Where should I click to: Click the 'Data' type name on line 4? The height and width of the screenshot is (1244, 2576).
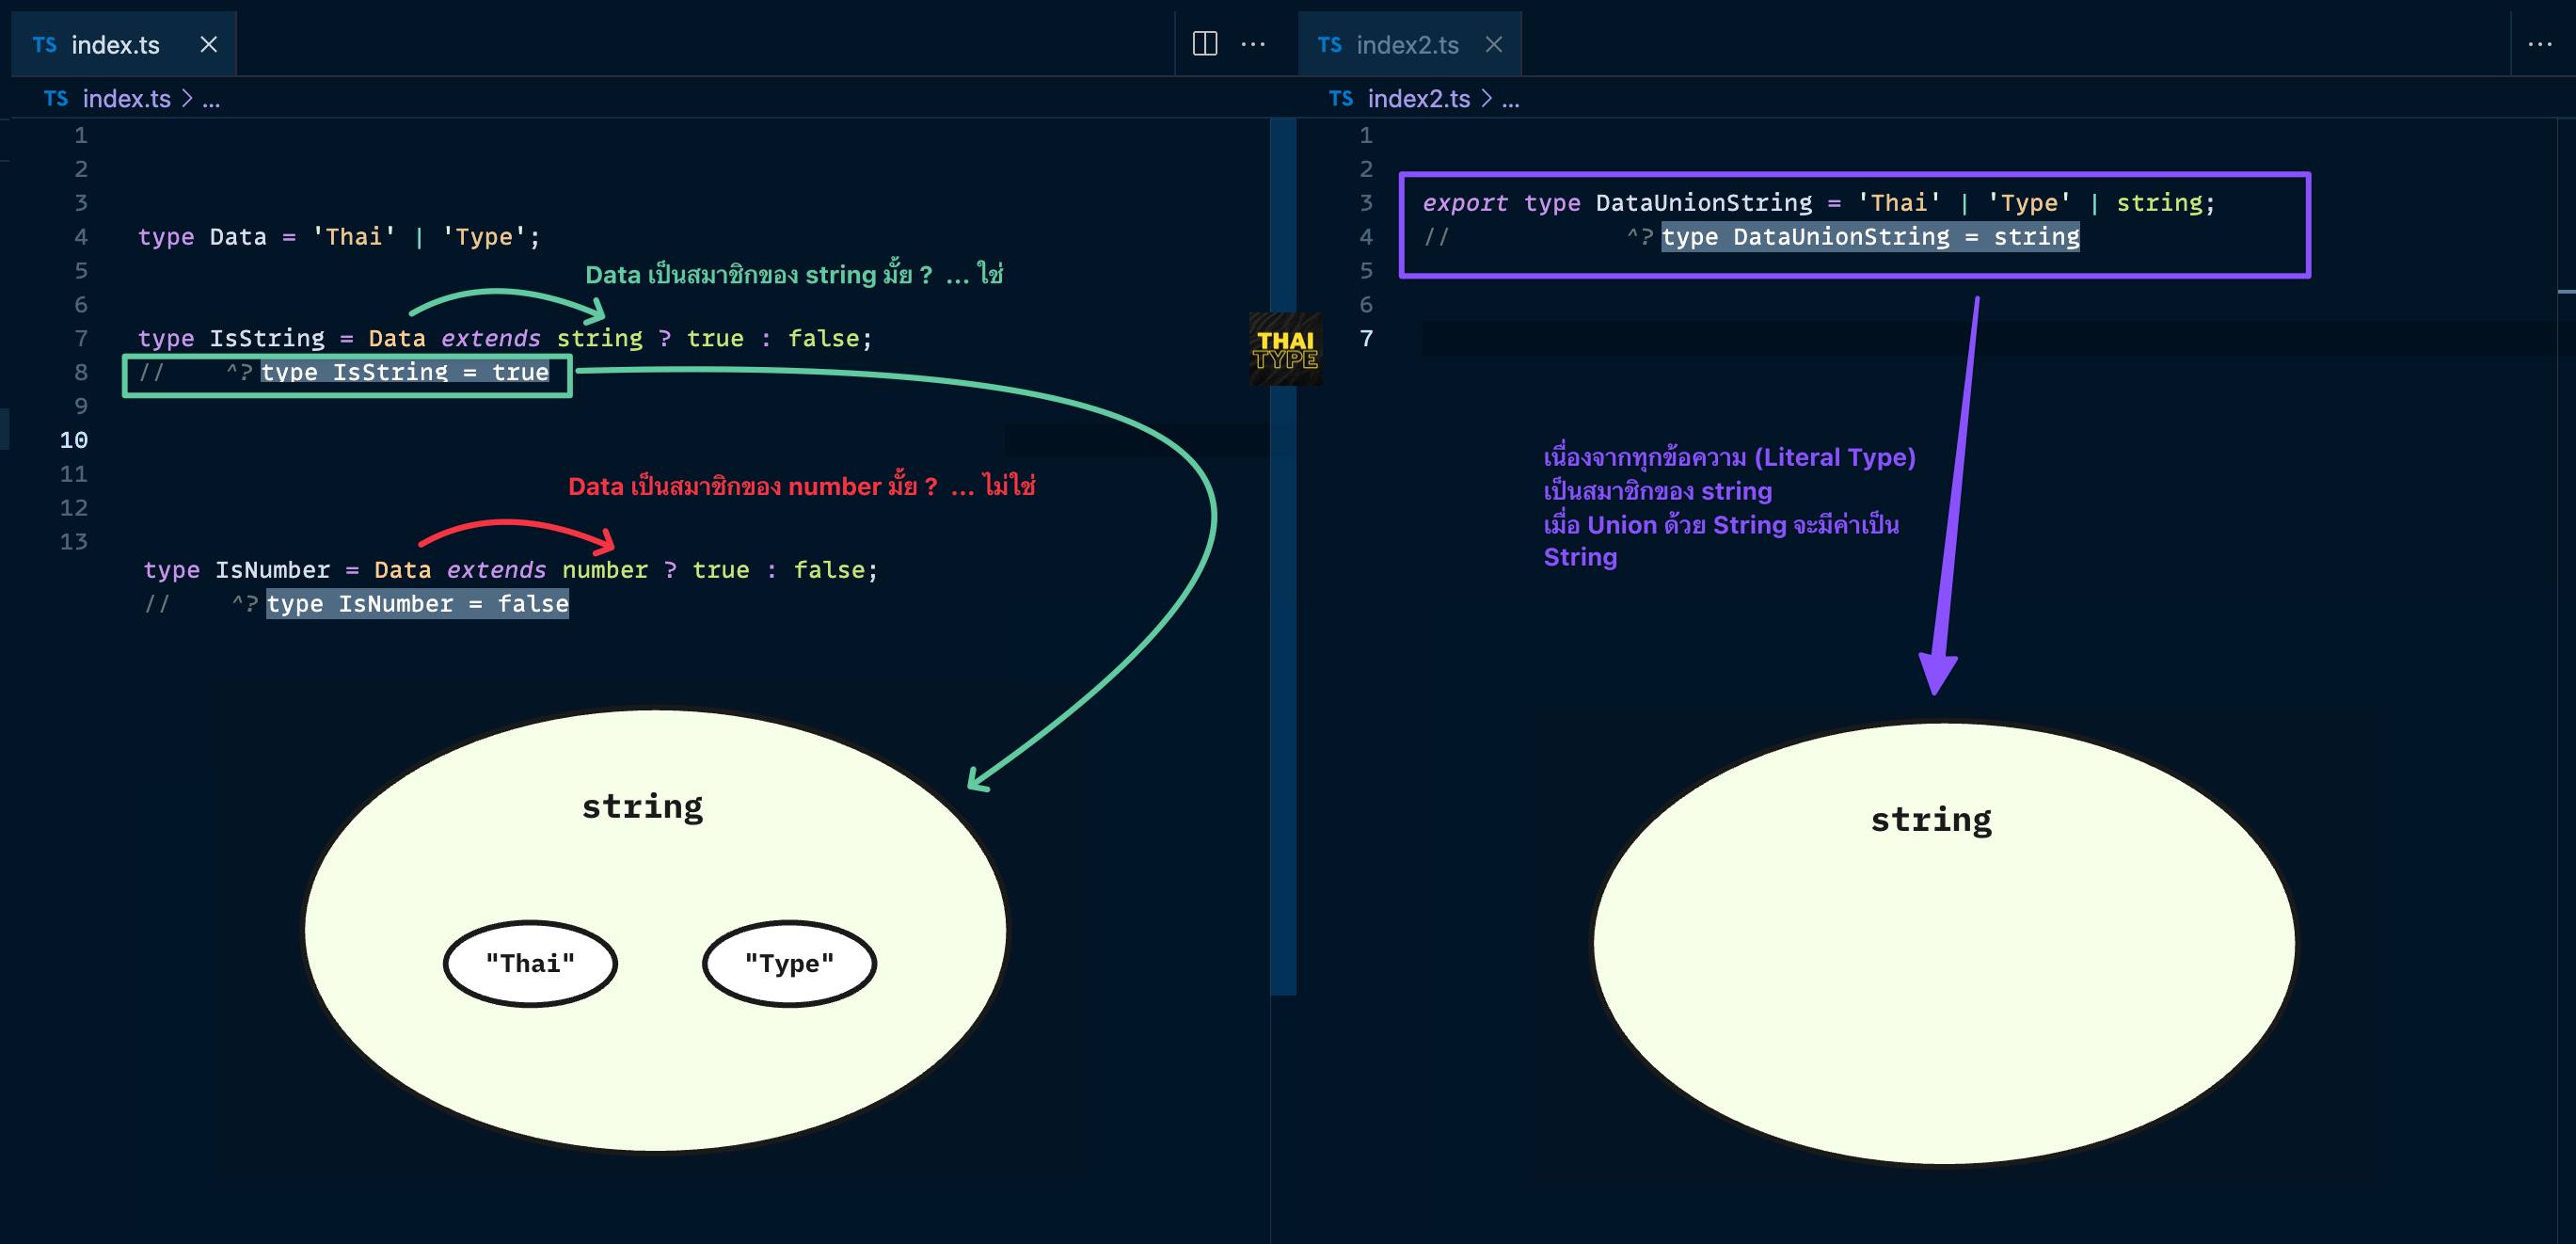(238, 237)
